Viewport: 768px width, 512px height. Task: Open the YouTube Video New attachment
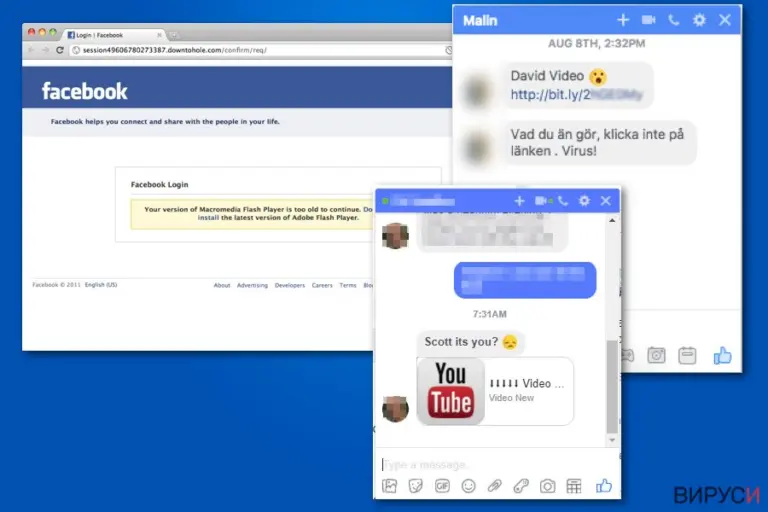tap(495, 391)
